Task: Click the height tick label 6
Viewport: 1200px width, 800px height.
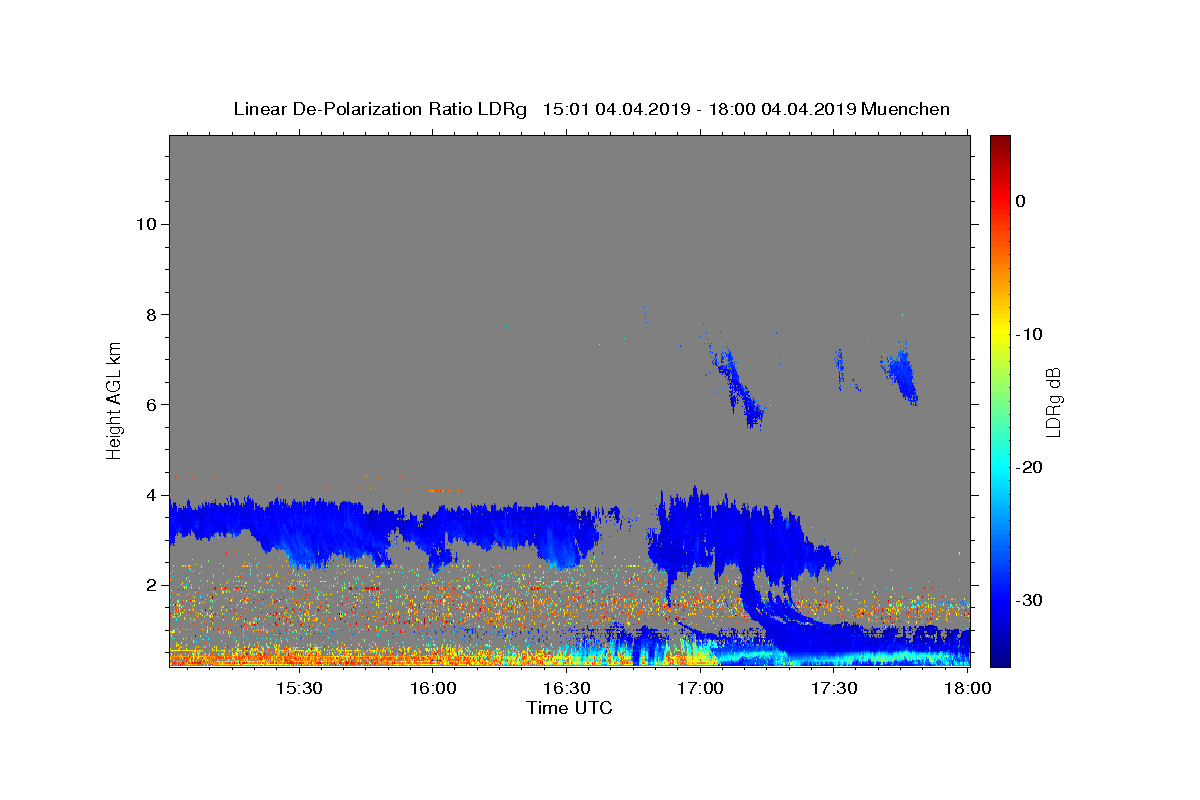Action: coord(150,404)
